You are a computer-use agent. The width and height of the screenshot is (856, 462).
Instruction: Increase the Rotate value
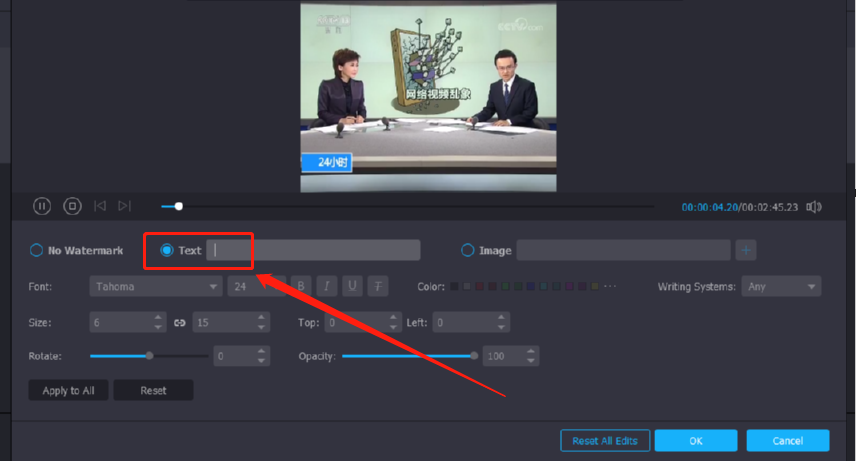tap(261, 351)
